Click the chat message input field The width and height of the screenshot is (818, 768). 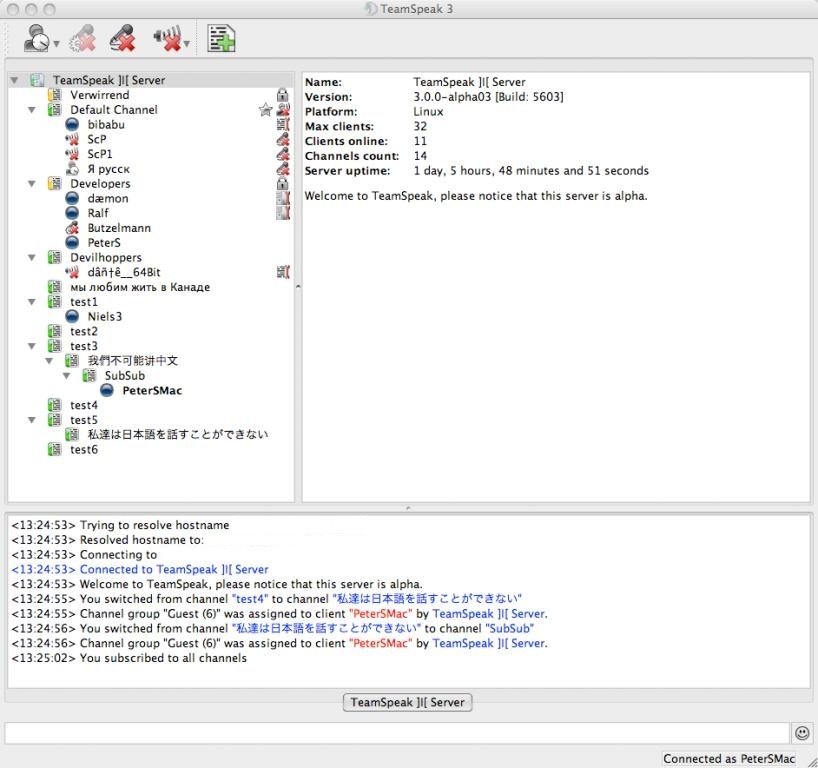click(x=397, y=733)
